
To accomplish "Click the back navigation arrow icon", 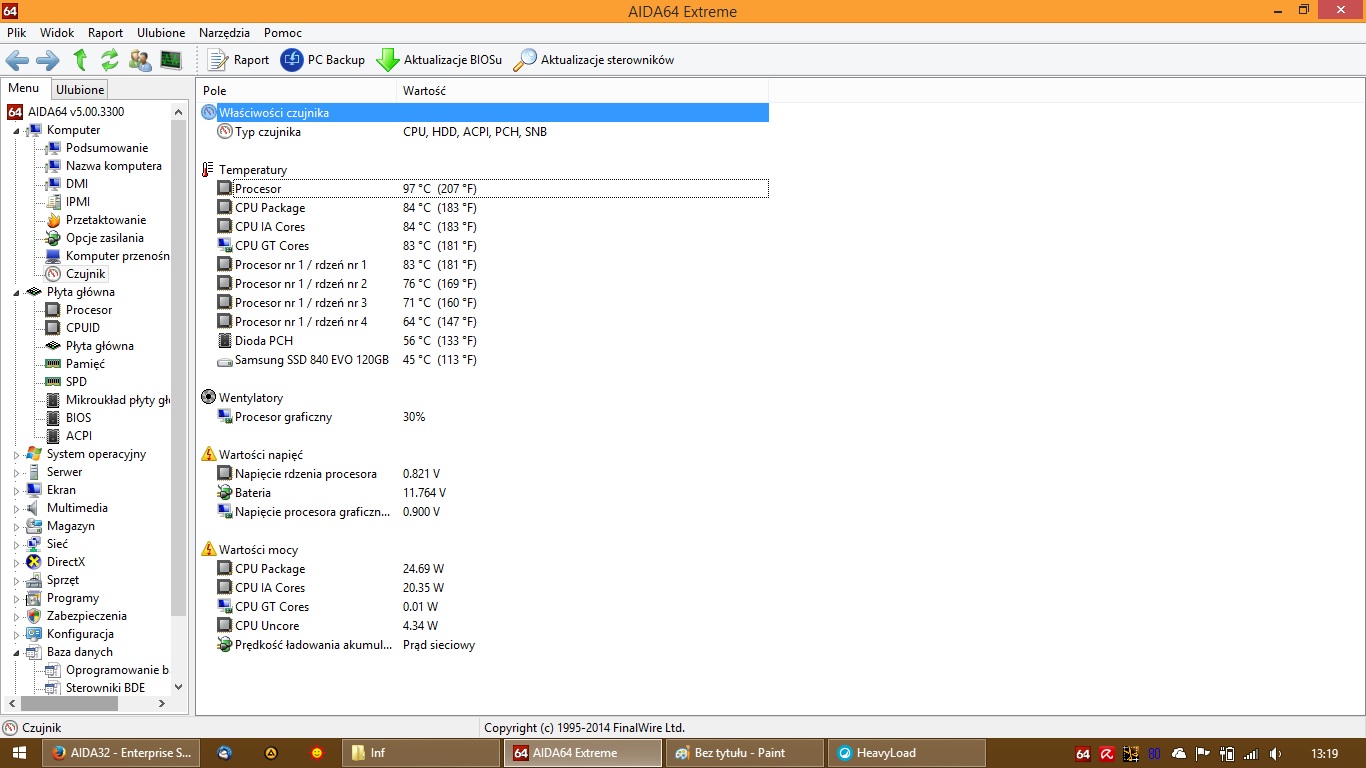I will [17, 60].
